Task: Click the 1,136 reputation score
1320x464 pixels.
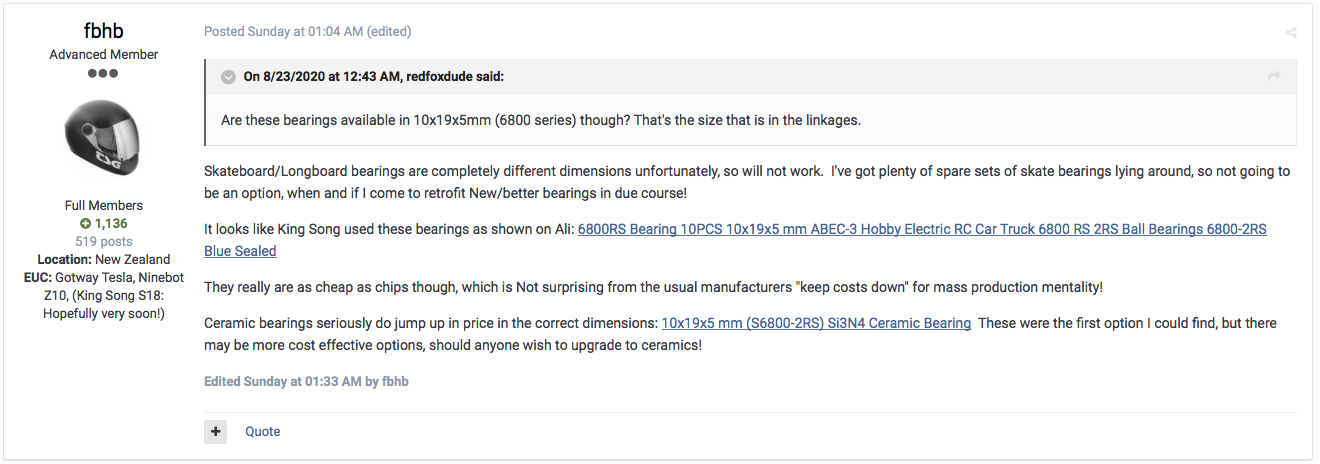Action: 111,223
